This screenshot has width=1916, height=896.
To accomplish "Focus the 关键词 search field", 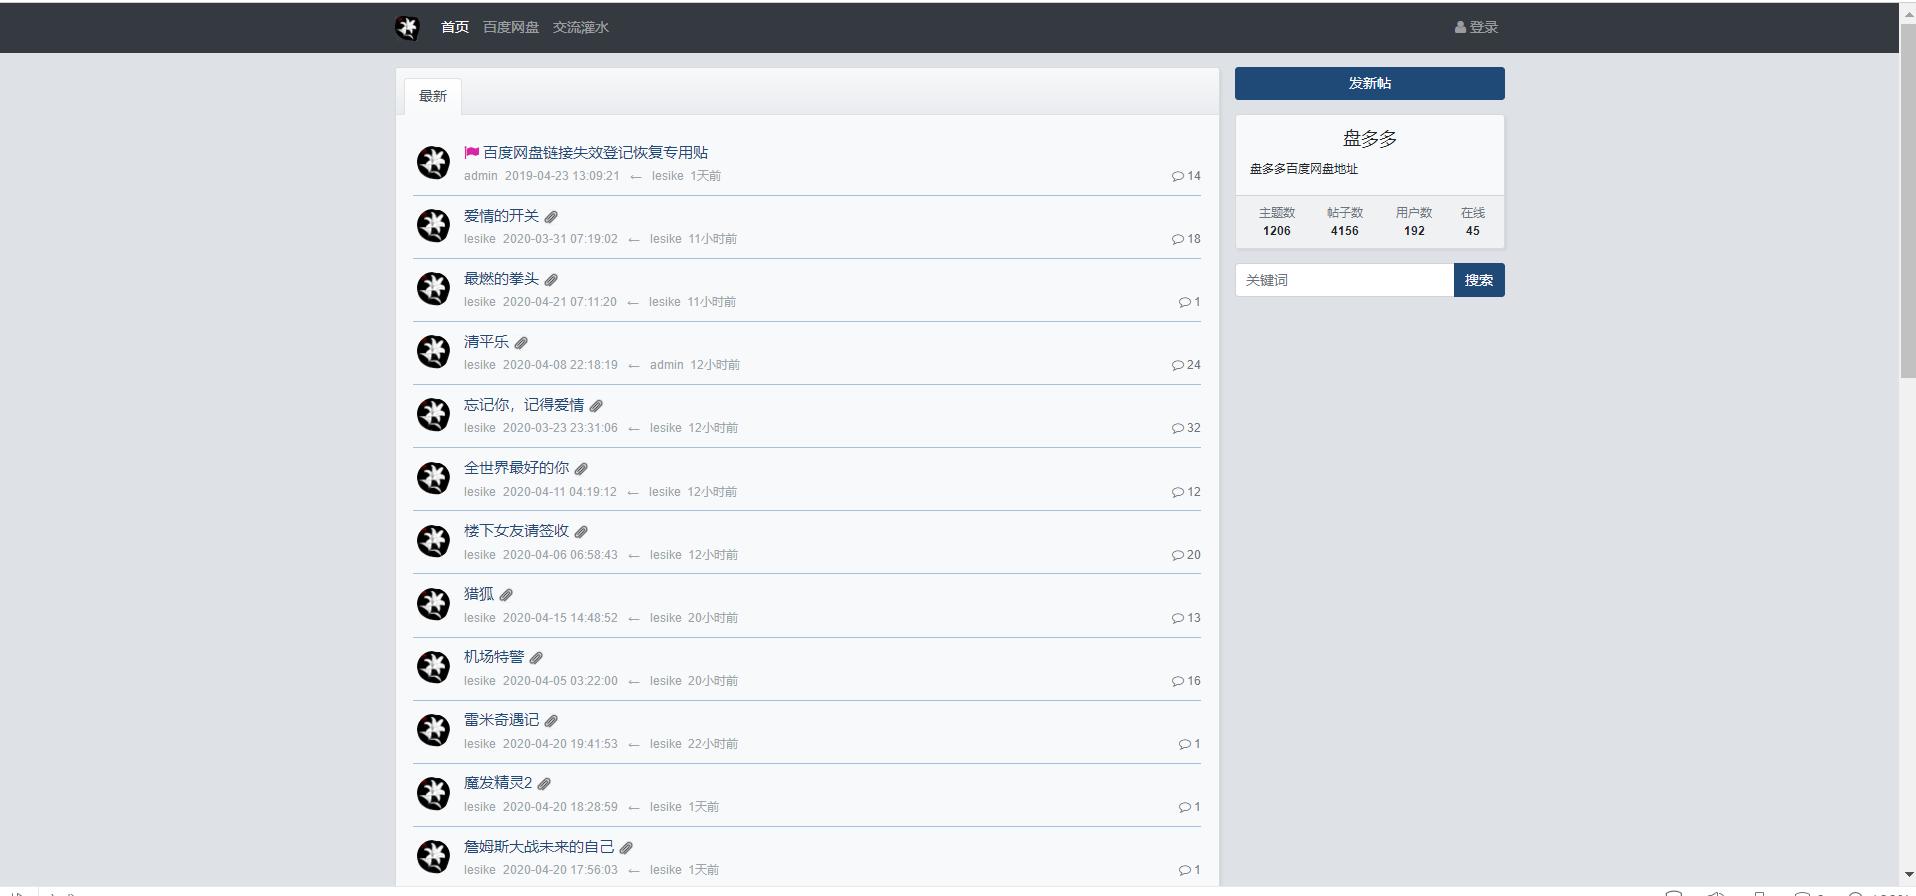I will 1344,280.
